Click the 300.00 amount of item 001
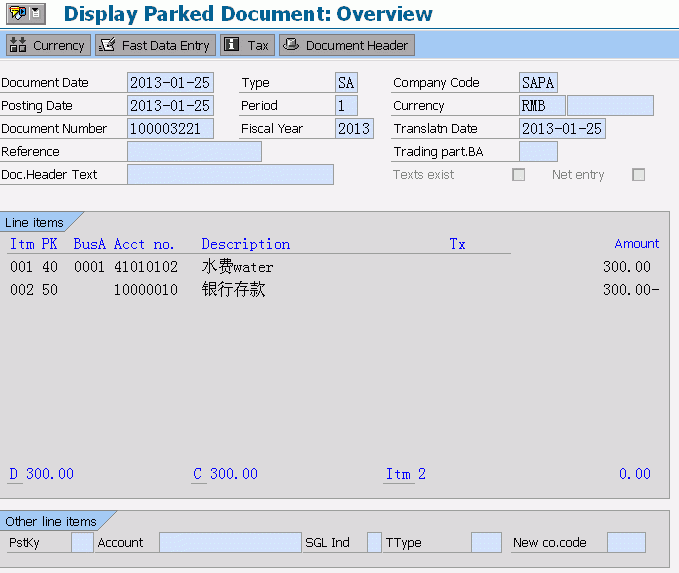The width and height of the screenshot is (679, 573). 627,266
